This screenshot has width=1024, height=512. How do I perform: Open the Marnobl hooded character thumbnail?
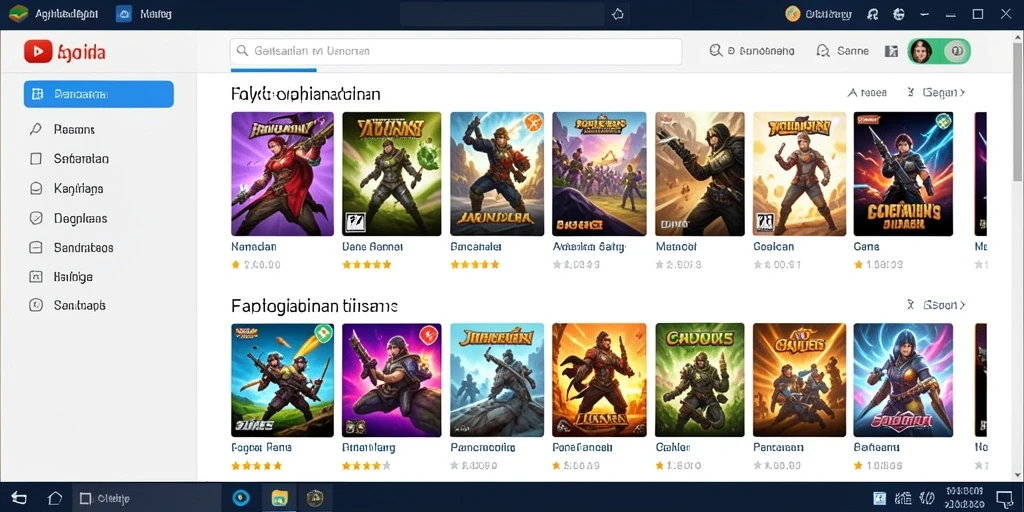click(x=699, y=174)
